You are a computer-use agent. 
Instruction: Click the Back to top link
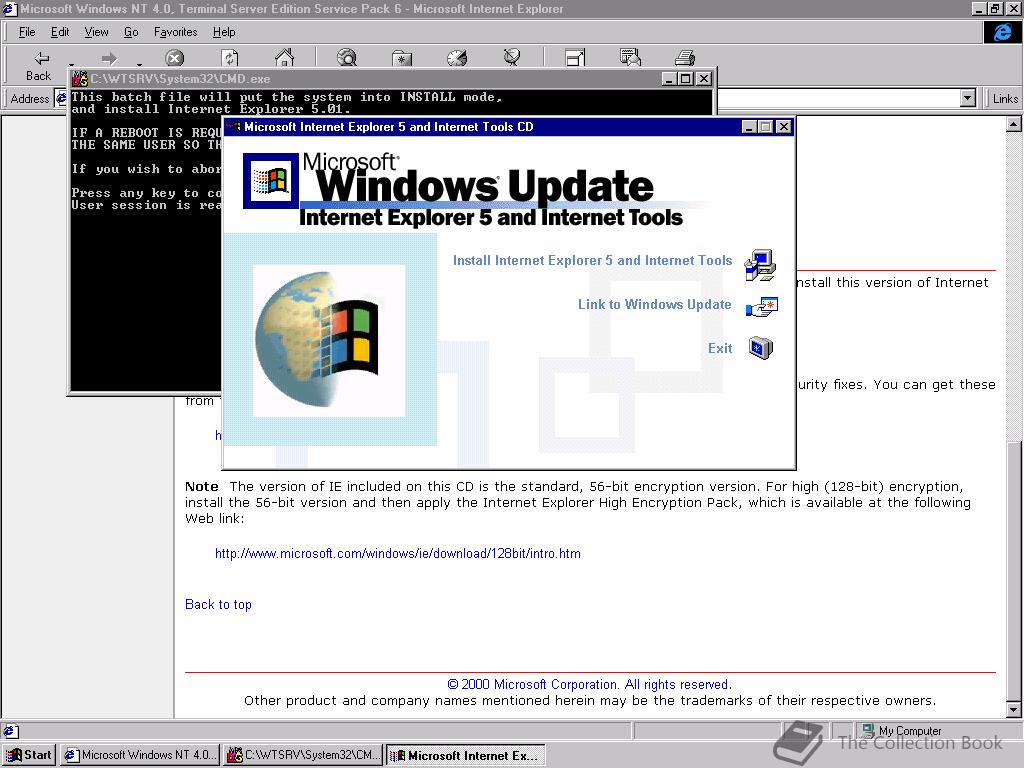coord(218,604)
